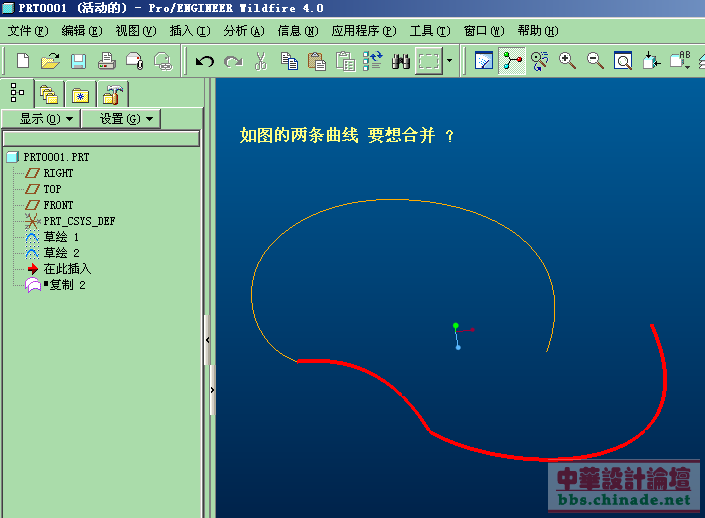Copy the selected feature
This screenshot has height=518, width=705.
(289, 61)
